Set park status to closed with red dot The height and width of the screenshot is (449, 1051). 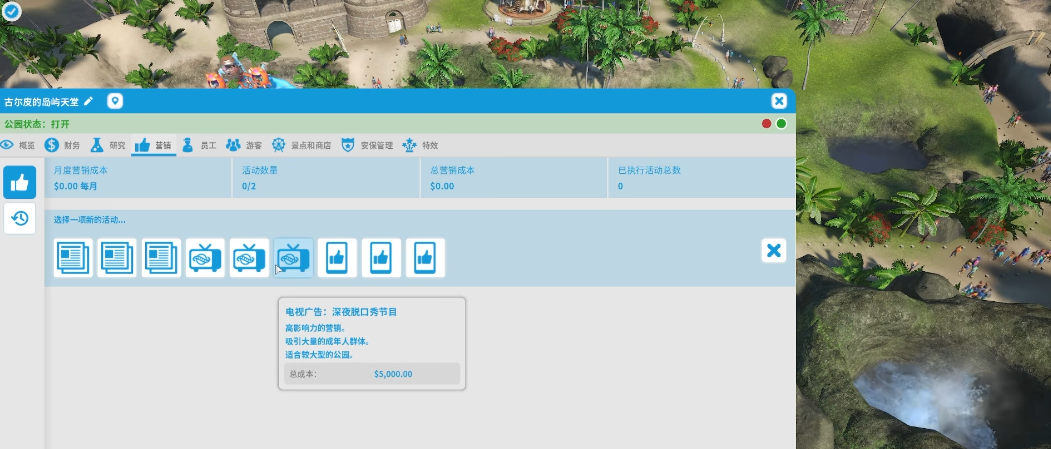767,123
